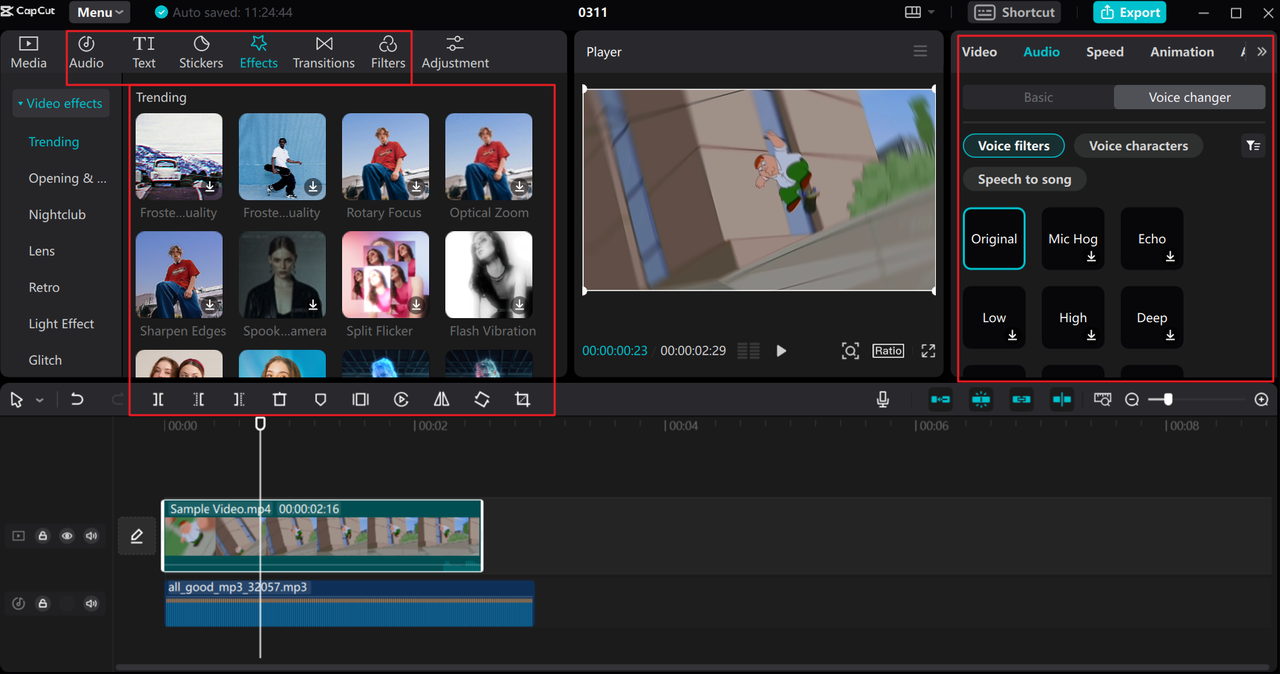Click the Rotate icon in timeline toolbar
Screen dimensions: 1280x674
pyautogui.click(x=482, y=399)
